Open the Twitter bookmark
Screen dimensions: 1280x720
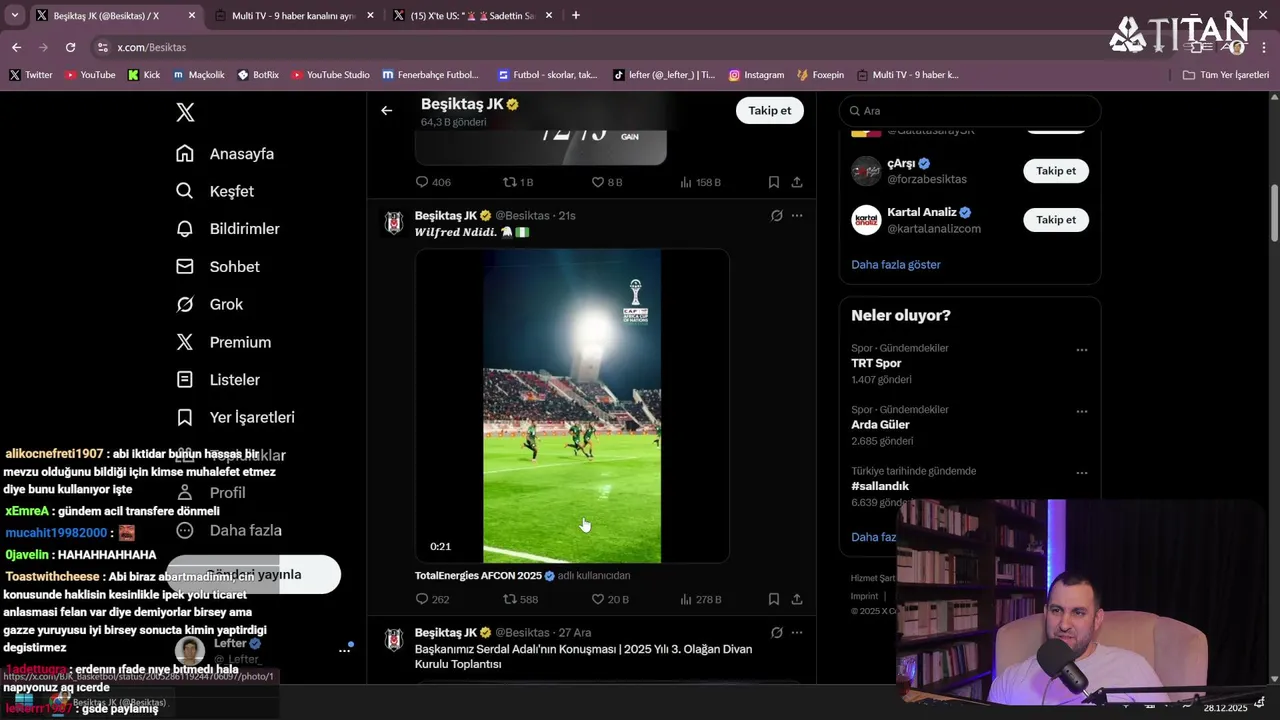(x=31, y=75)
